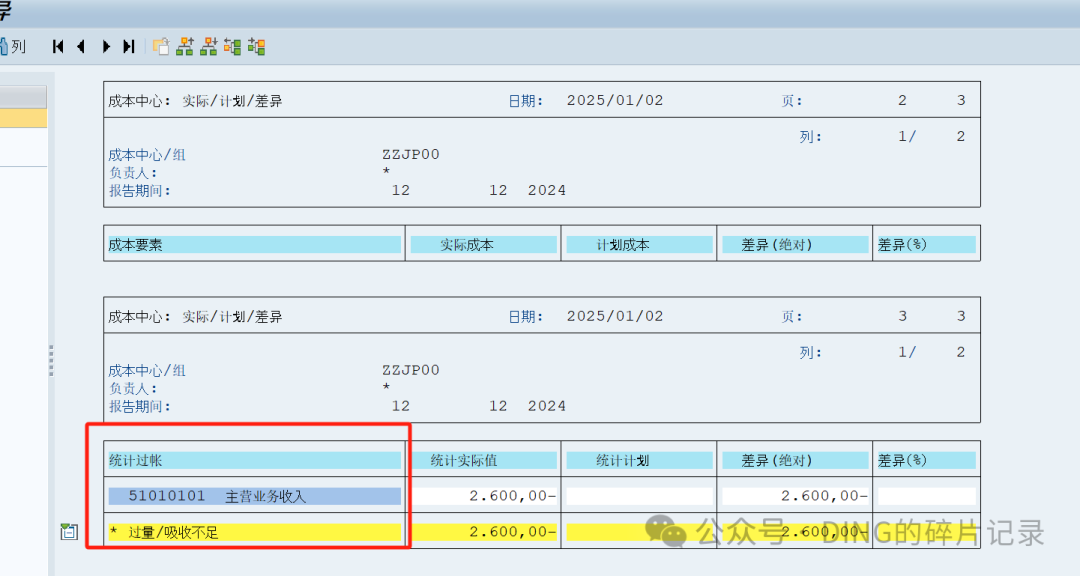Jump to last column arrow
The image size is (1080, 576).
point(129,46)
